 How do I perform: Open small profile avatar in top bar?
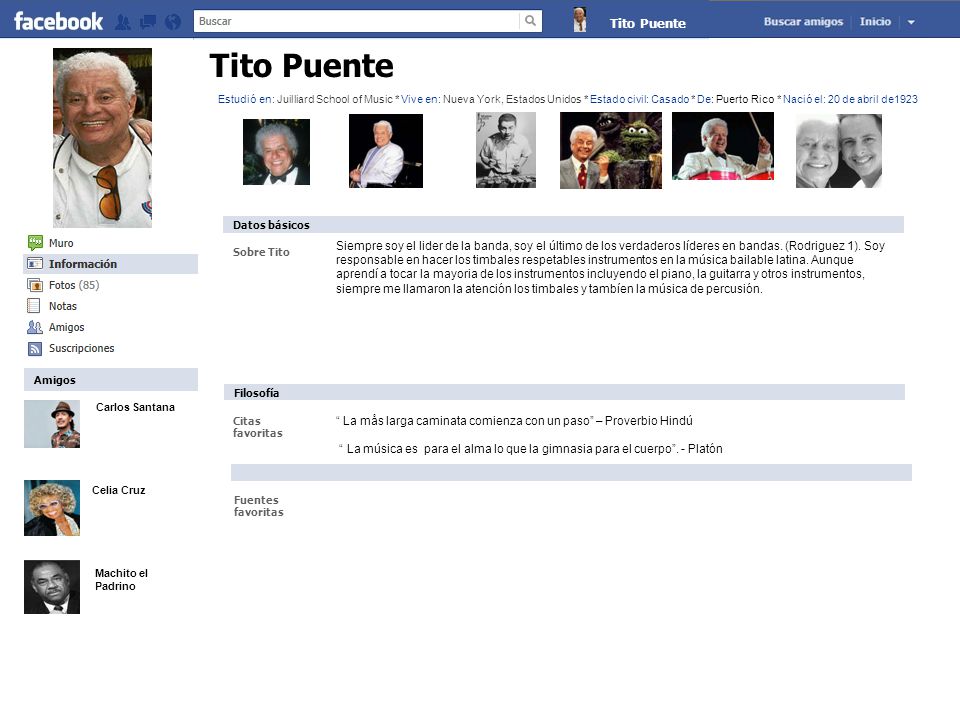tap(579, 20)
